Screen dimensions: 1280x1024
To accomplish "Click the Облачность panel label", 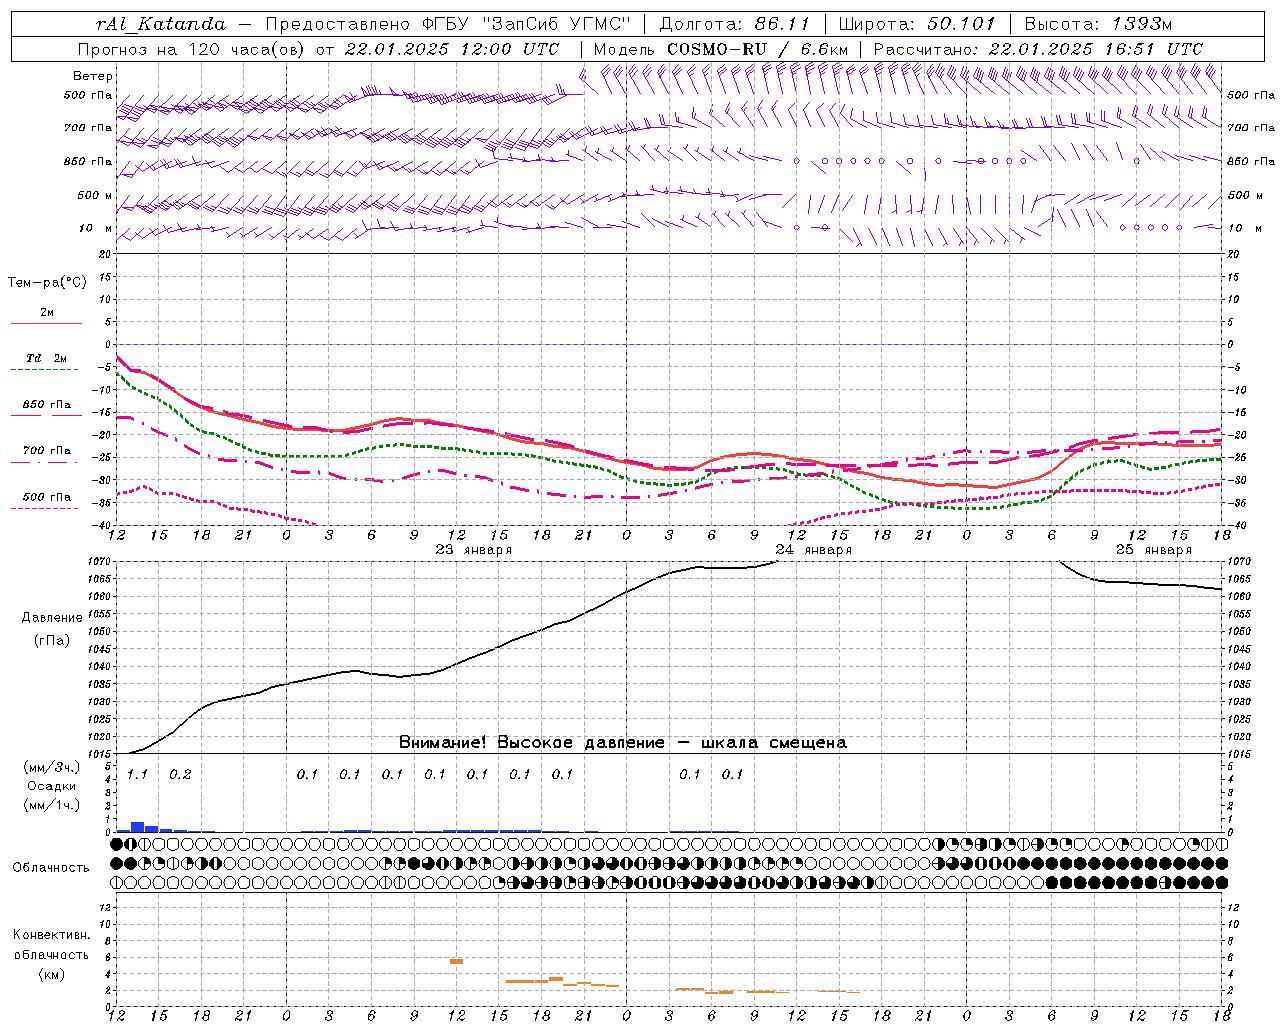I will [x=51, y=868].
